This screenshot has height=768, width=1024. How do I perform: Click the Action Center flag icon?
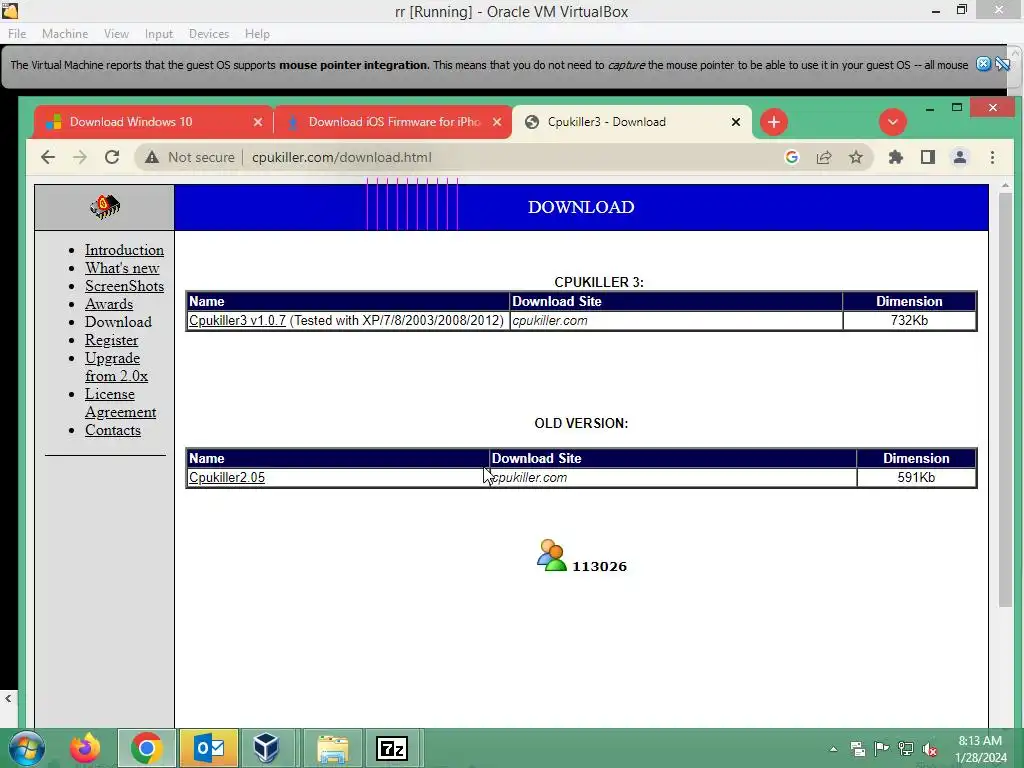pos(882,749)
